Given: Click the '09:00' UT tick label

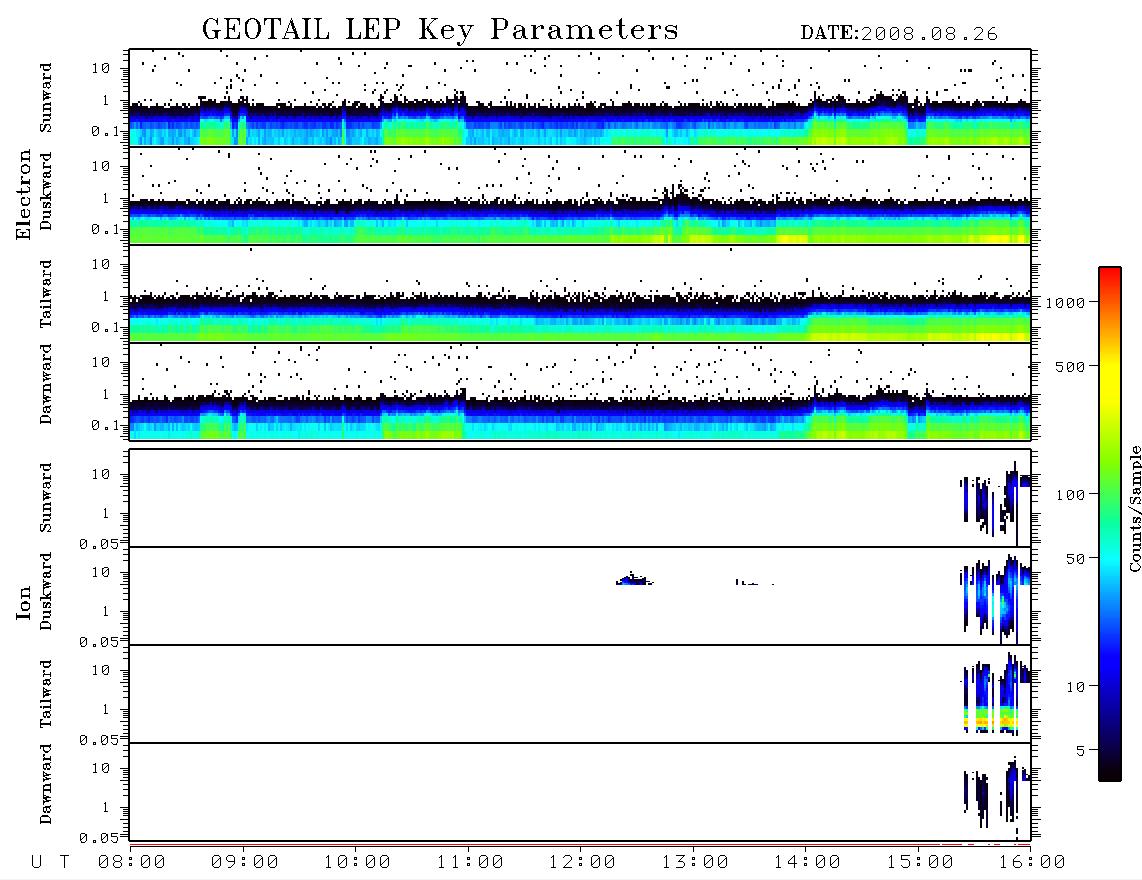Looking at the screenshot, I should click(x=245, y=862).
